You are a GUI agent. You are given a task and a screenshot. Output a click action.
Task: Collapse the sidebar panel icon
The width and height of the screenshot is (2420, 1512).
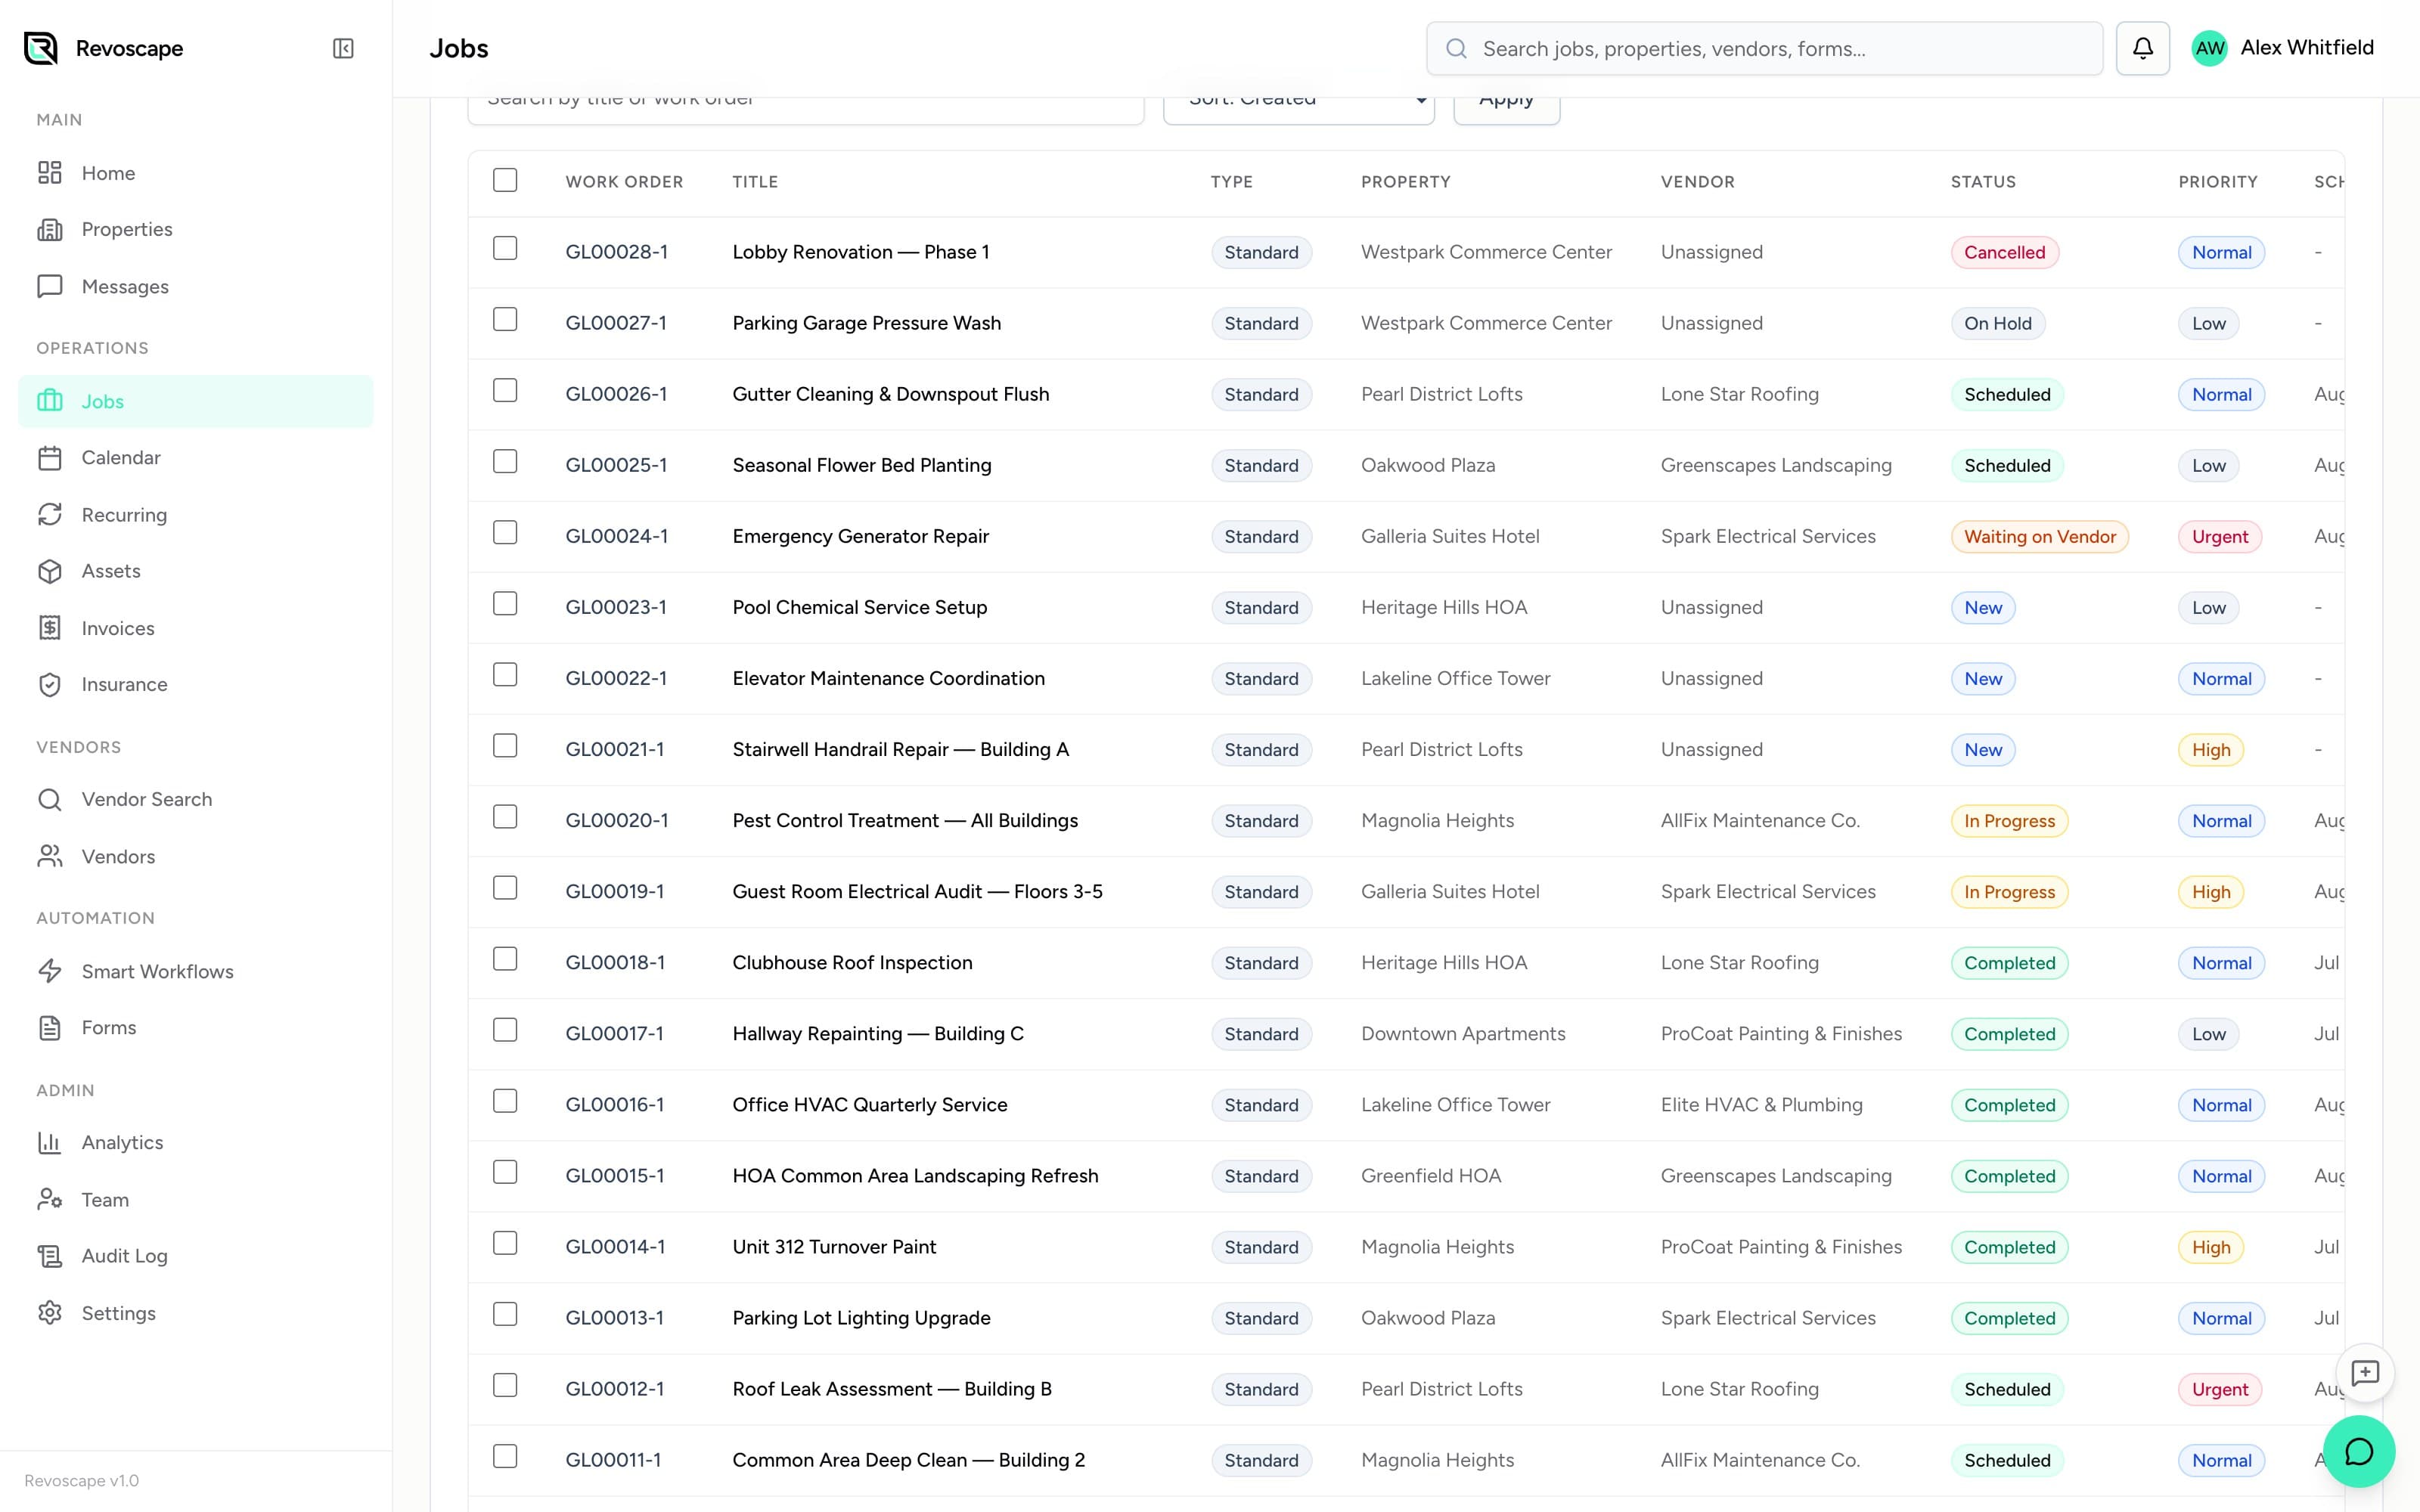coord(343,48)
